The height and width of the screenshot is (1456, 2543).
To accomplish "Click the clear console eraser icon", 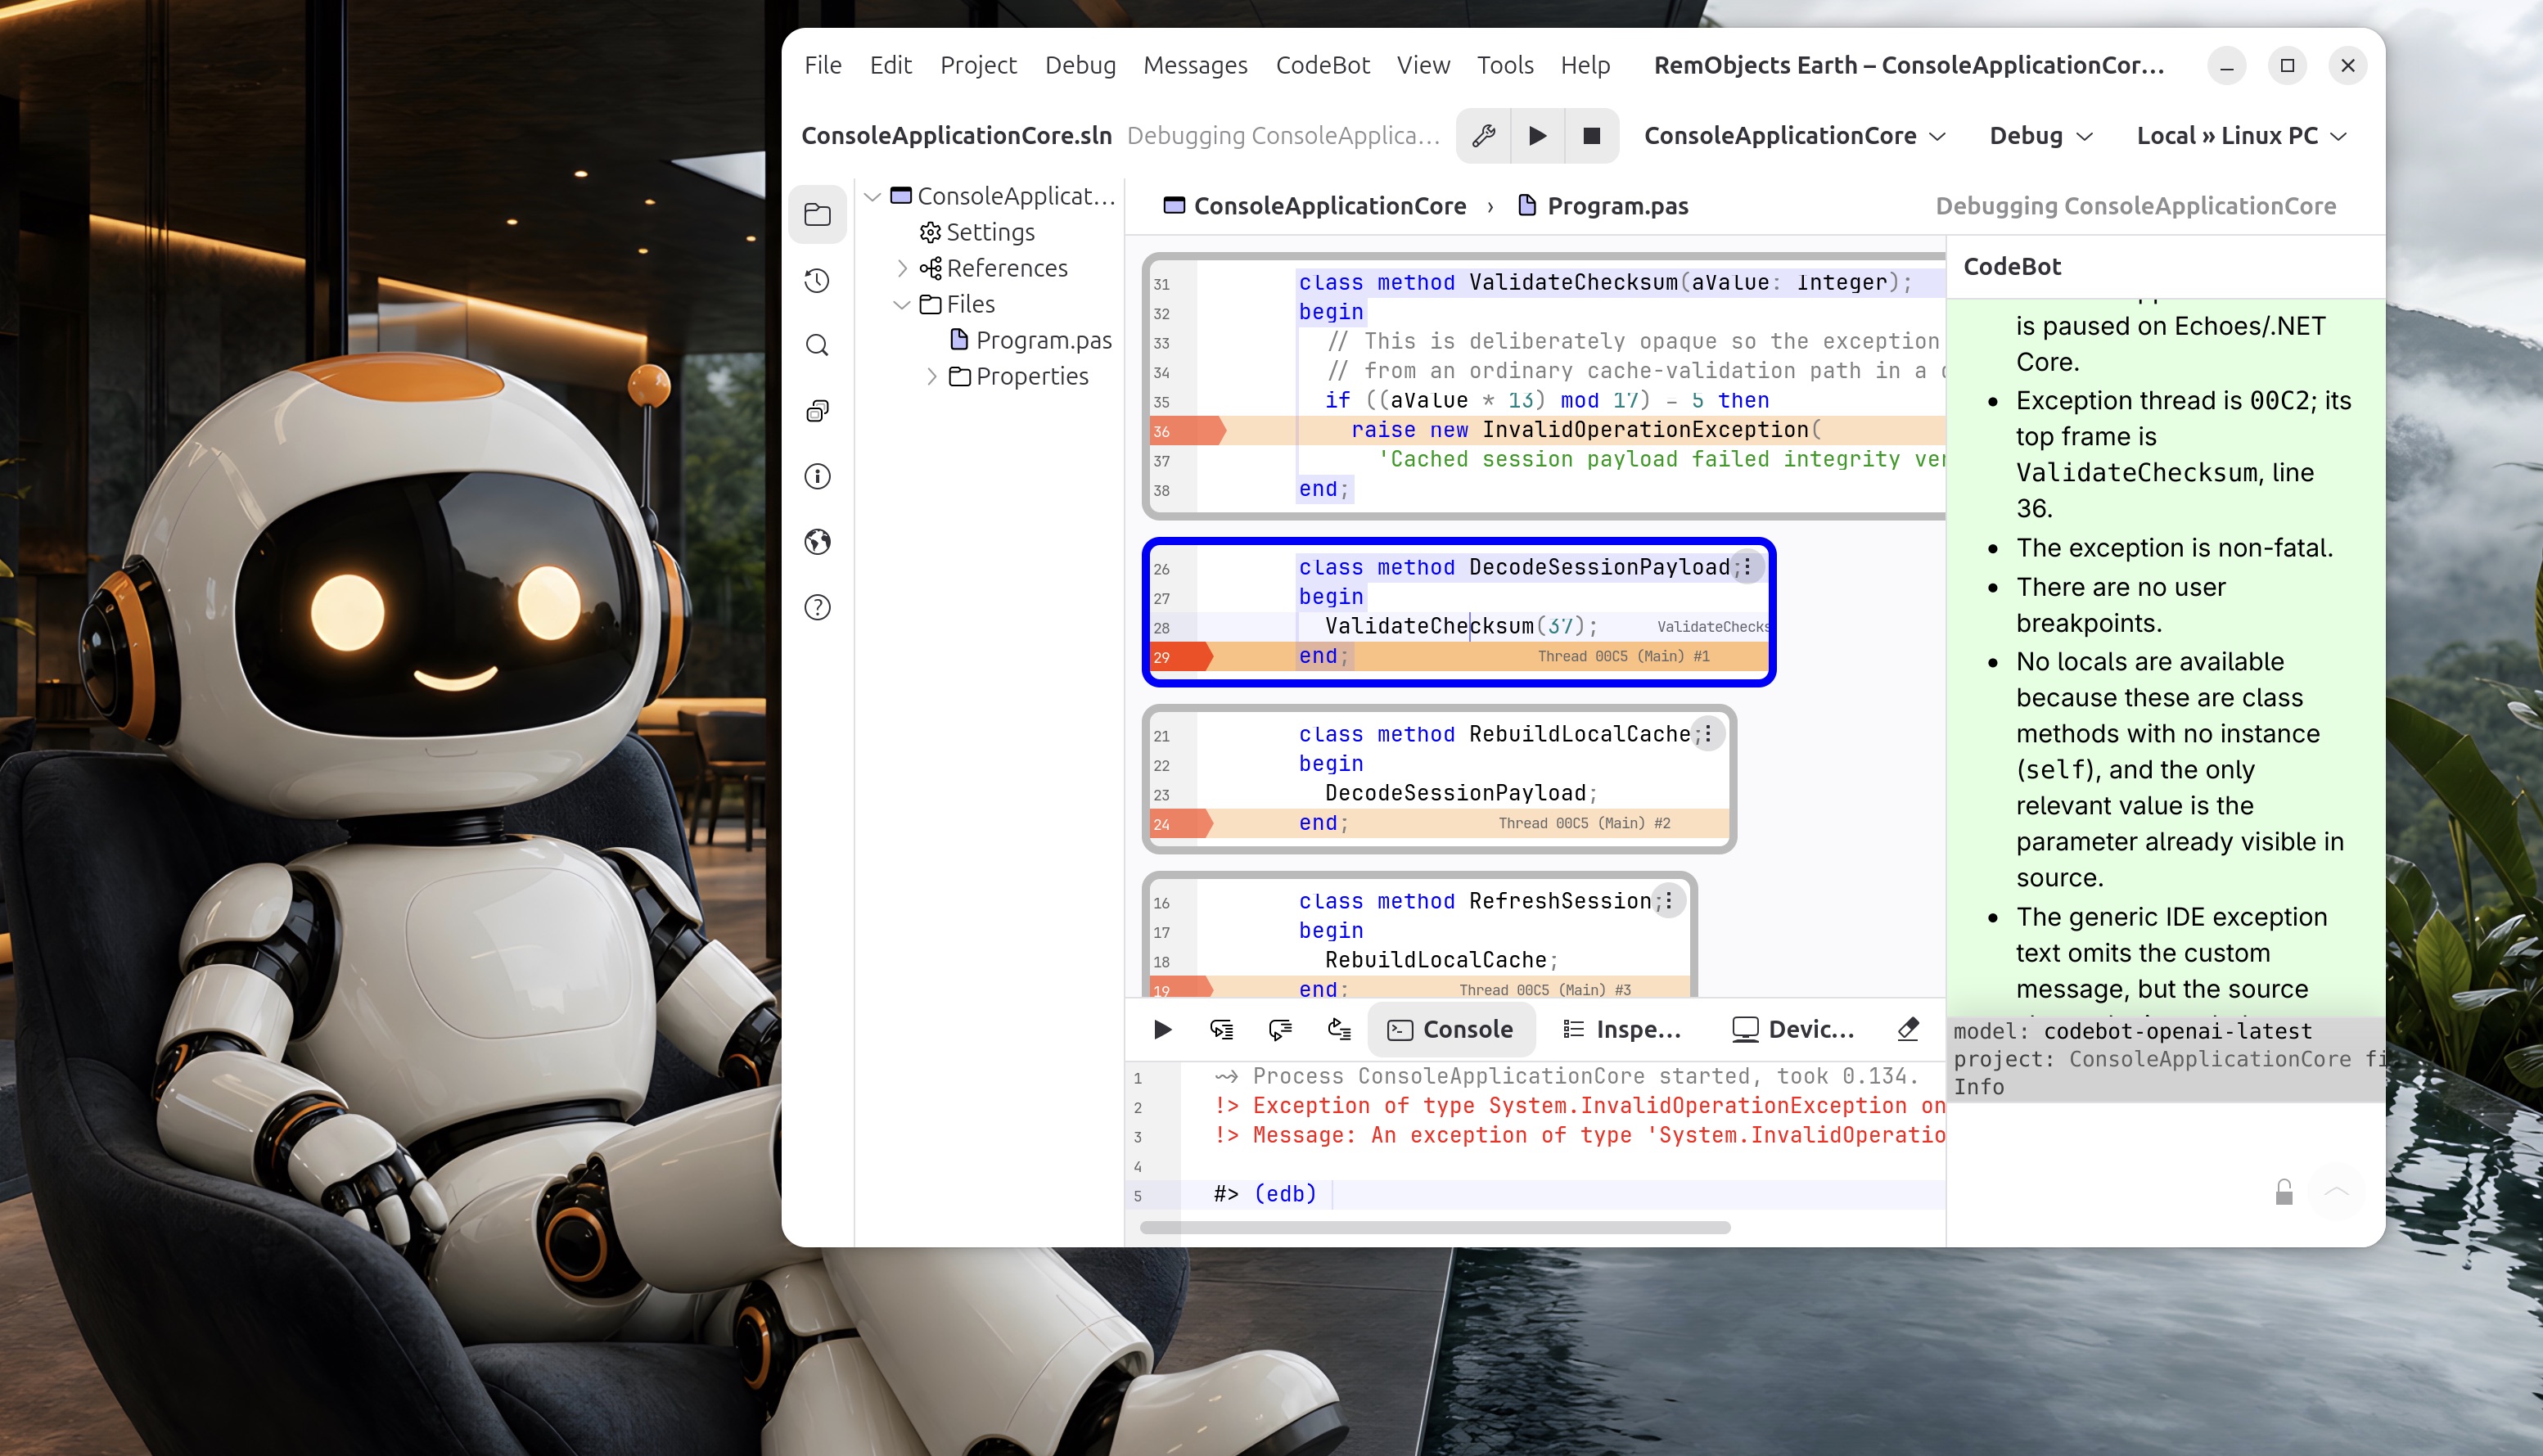I will point(1908,1029).
